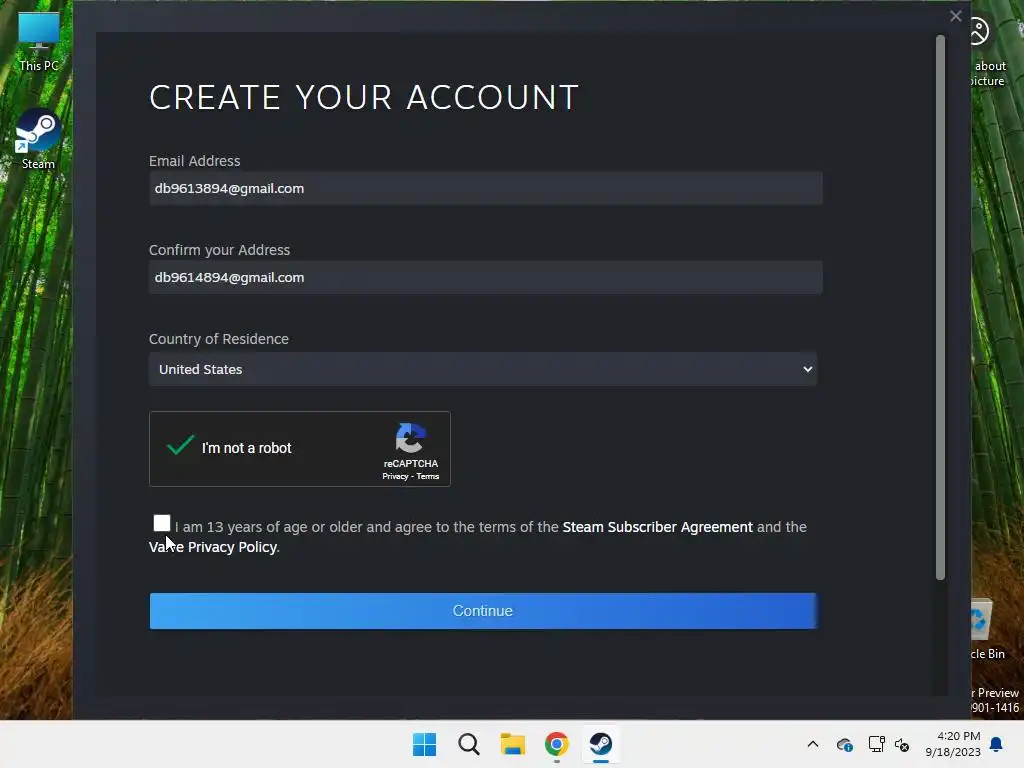Open the Windows Start menu
Viewport: 1024px width, 768px height.
tap(424, 744)
